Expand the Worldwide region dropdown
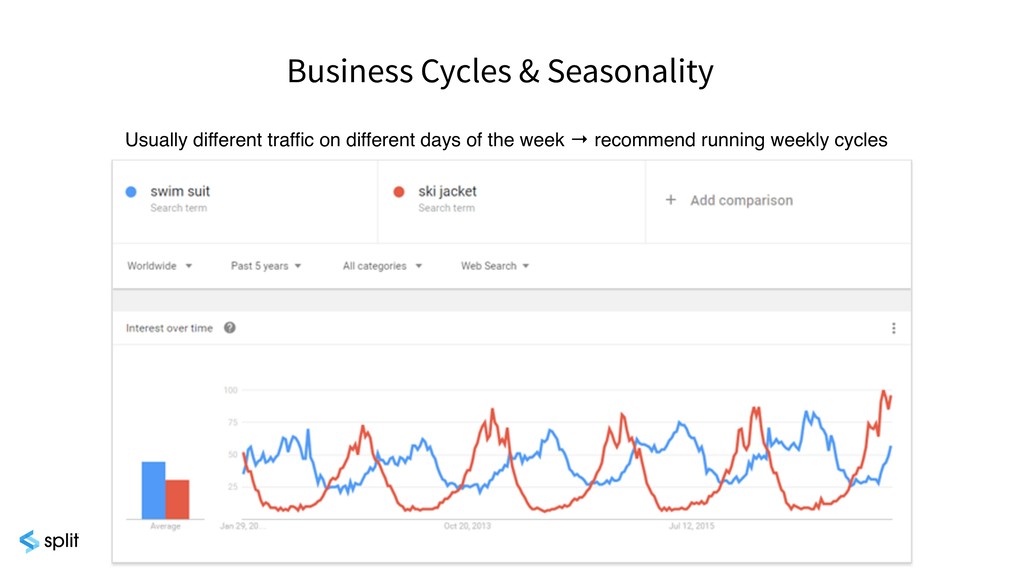1024x576 pixels. click(159, 266)
